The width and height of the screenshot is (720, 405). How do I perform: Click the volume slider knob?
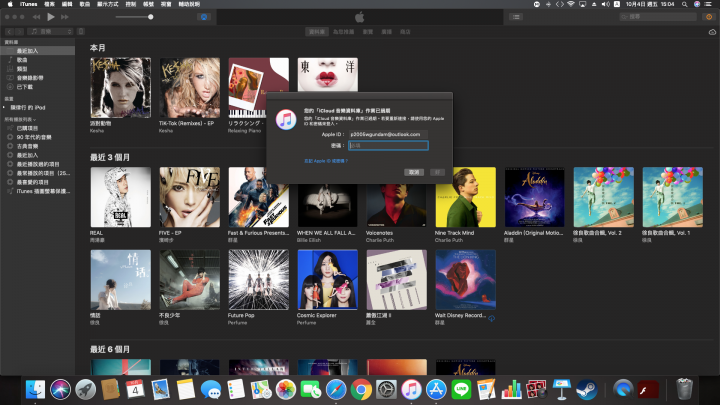[x=151, y=17]
